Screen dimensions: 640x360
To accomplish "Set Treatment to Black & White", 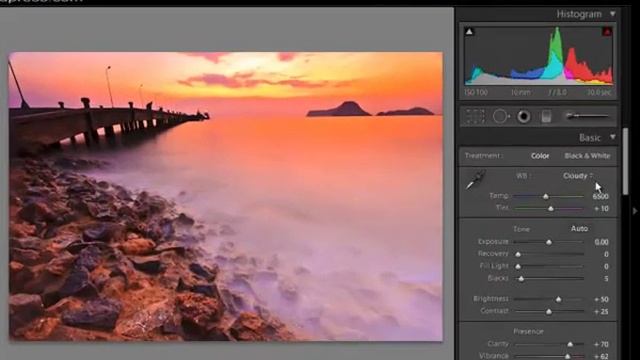I will tap(587, 156).
